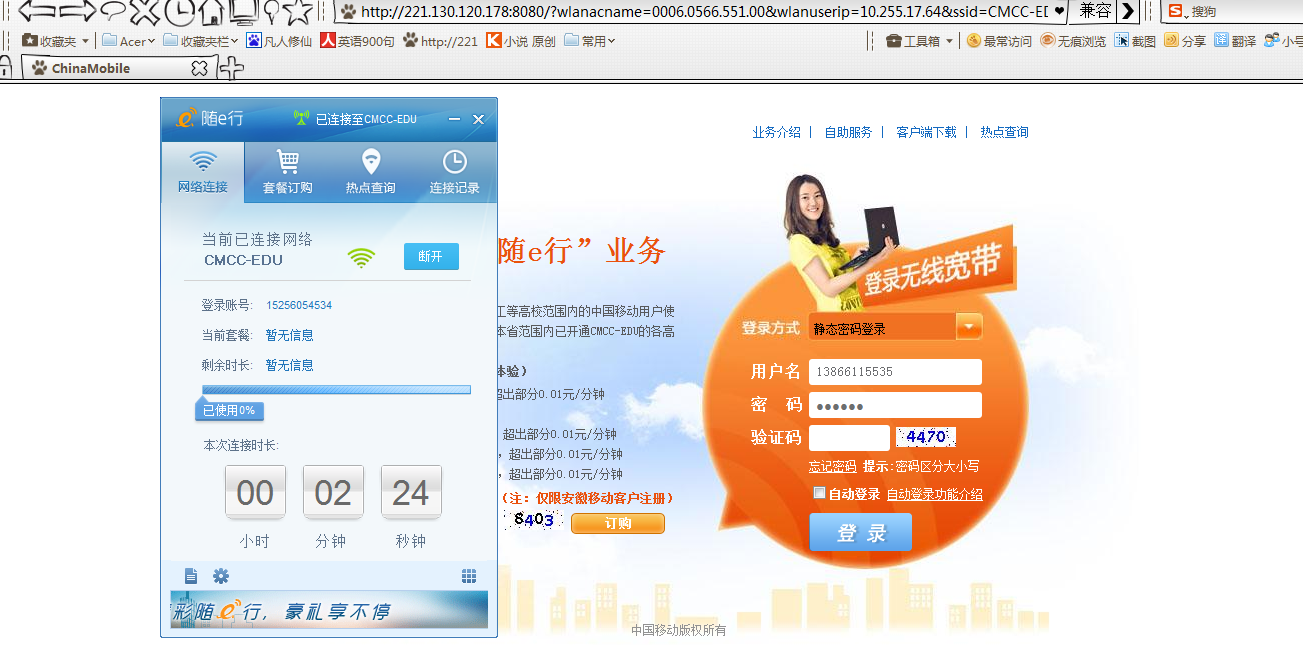1303x654 pixels.
Task: Open history via the clock toolbar icon
Action: [179, 12]
